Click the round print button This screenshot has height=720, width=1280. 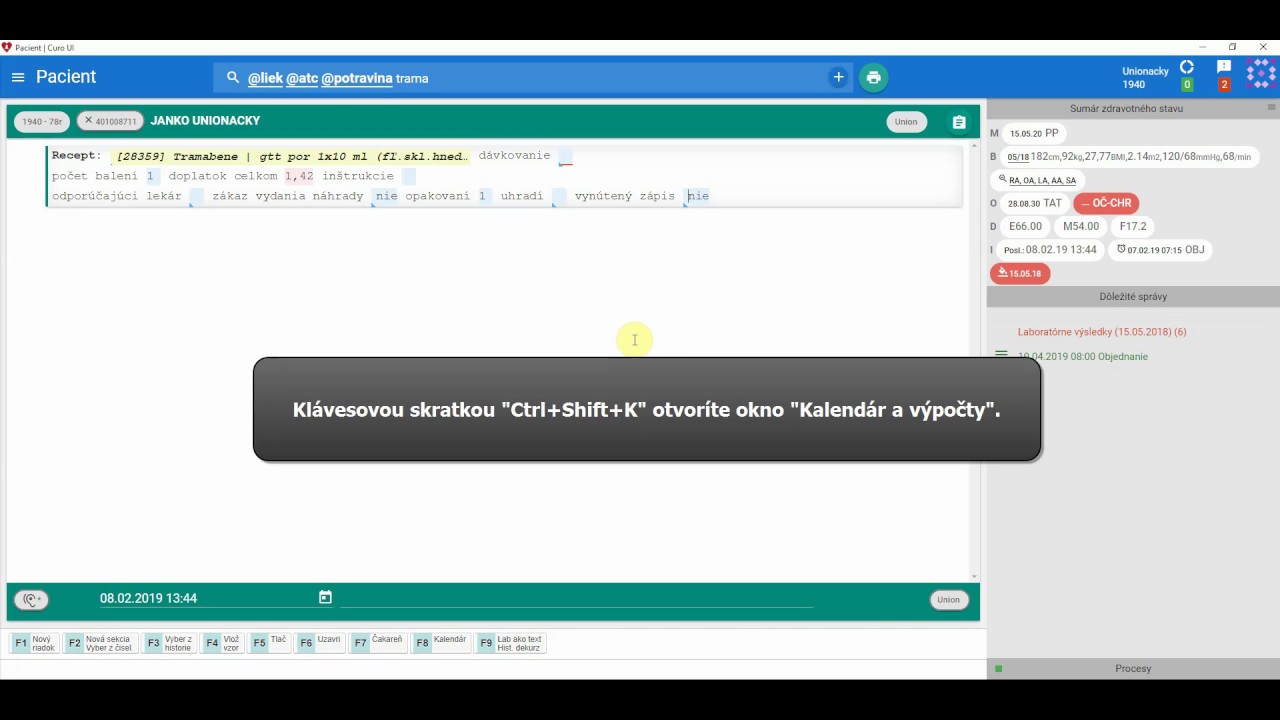[x=873, y=77]
